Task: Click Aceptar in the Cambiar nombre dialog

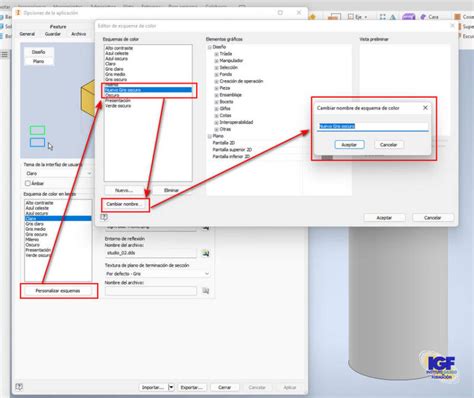Action: (349, 145)
